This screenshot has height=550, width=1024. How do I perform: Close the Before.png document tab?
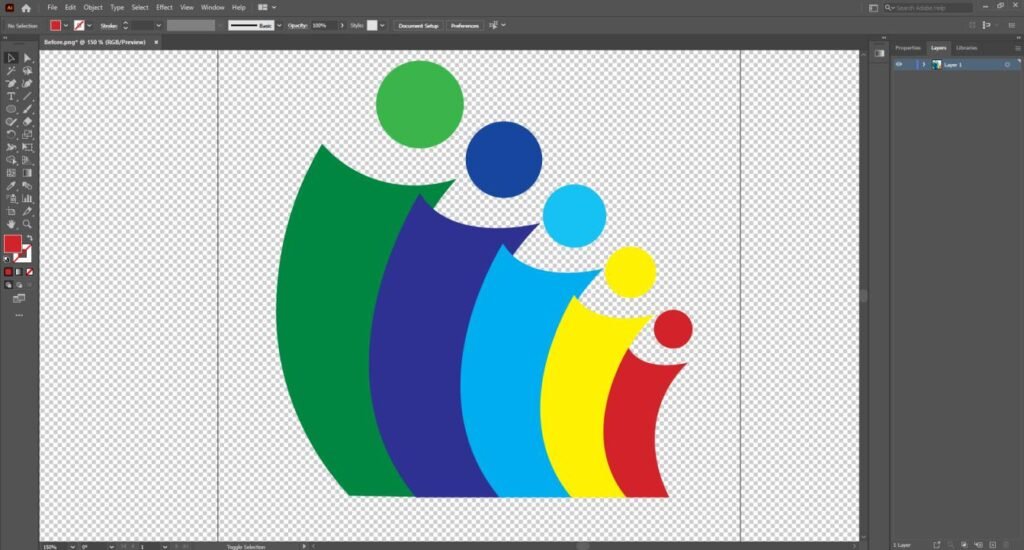coord(156,42)
